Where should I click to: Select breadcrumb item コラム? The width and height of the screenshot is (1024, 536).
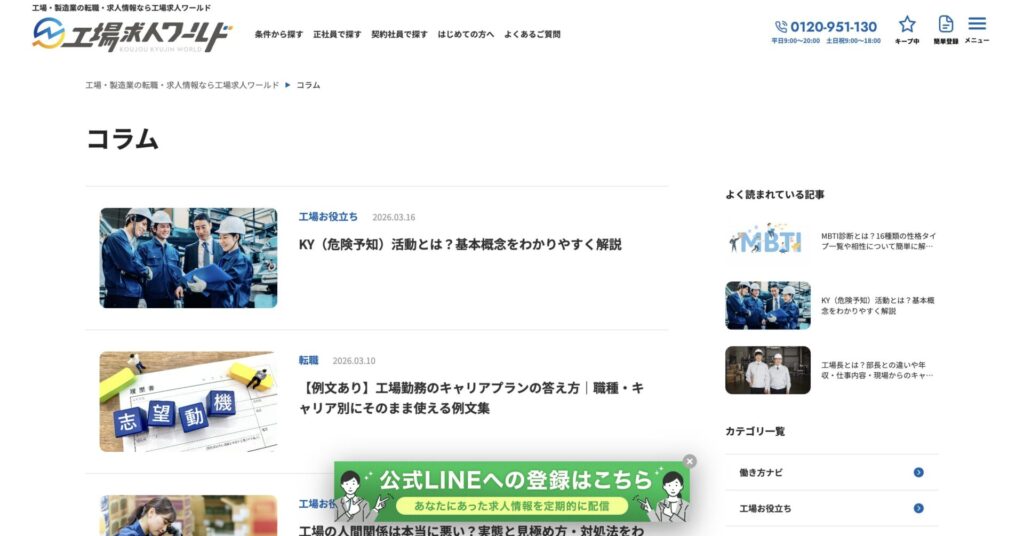(x=308, y=85)
